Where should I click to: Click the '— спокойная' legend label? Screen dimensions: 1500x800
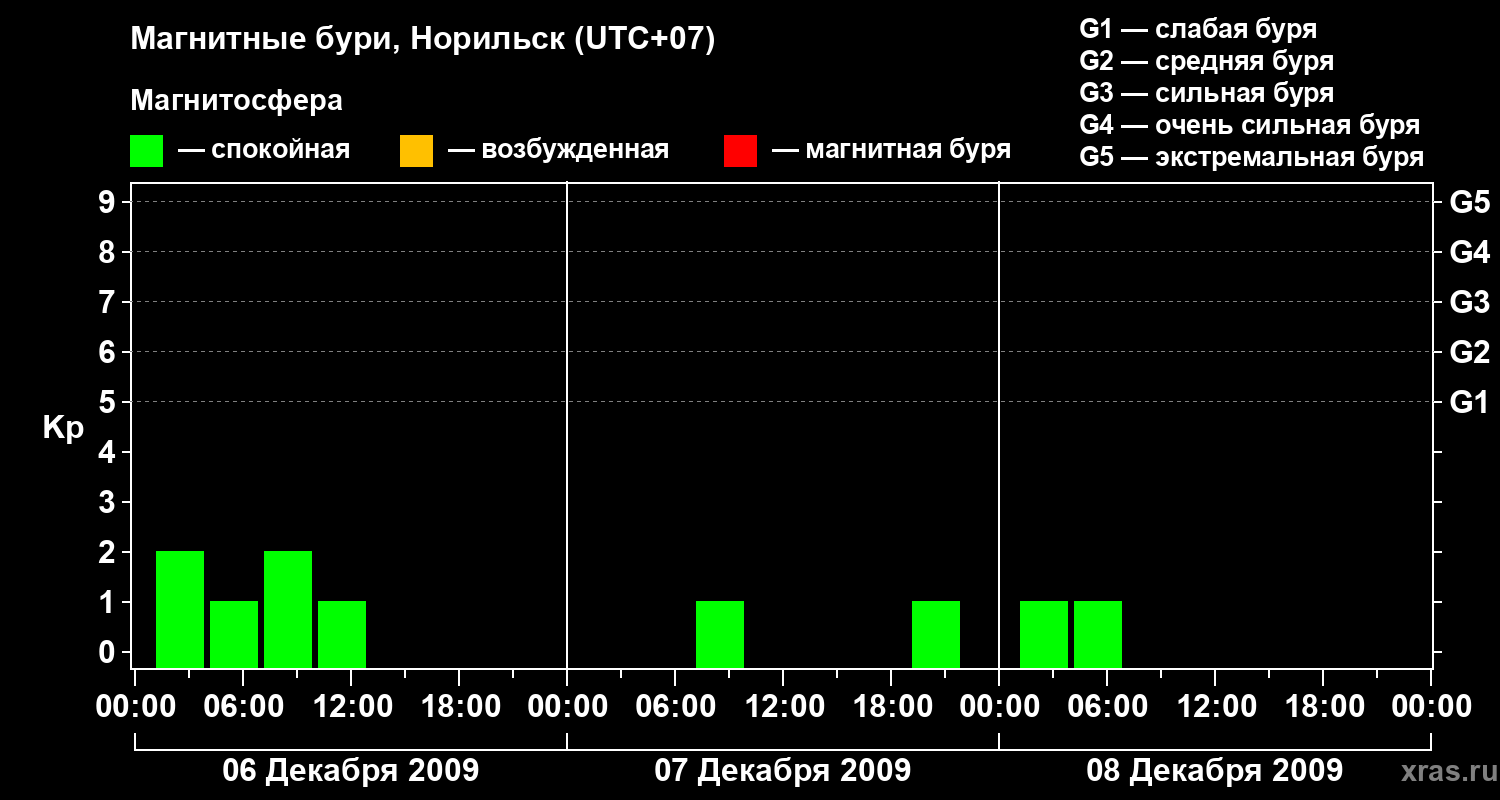264,151
